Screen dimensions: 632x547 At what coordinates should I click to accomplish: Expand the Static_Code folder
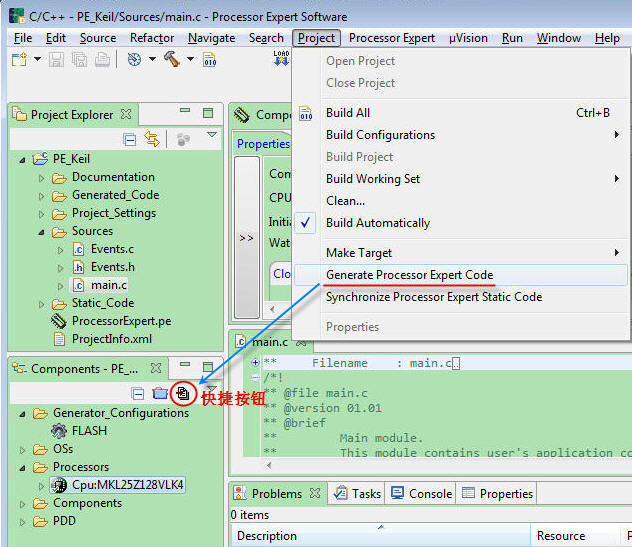tap(41, 304)
